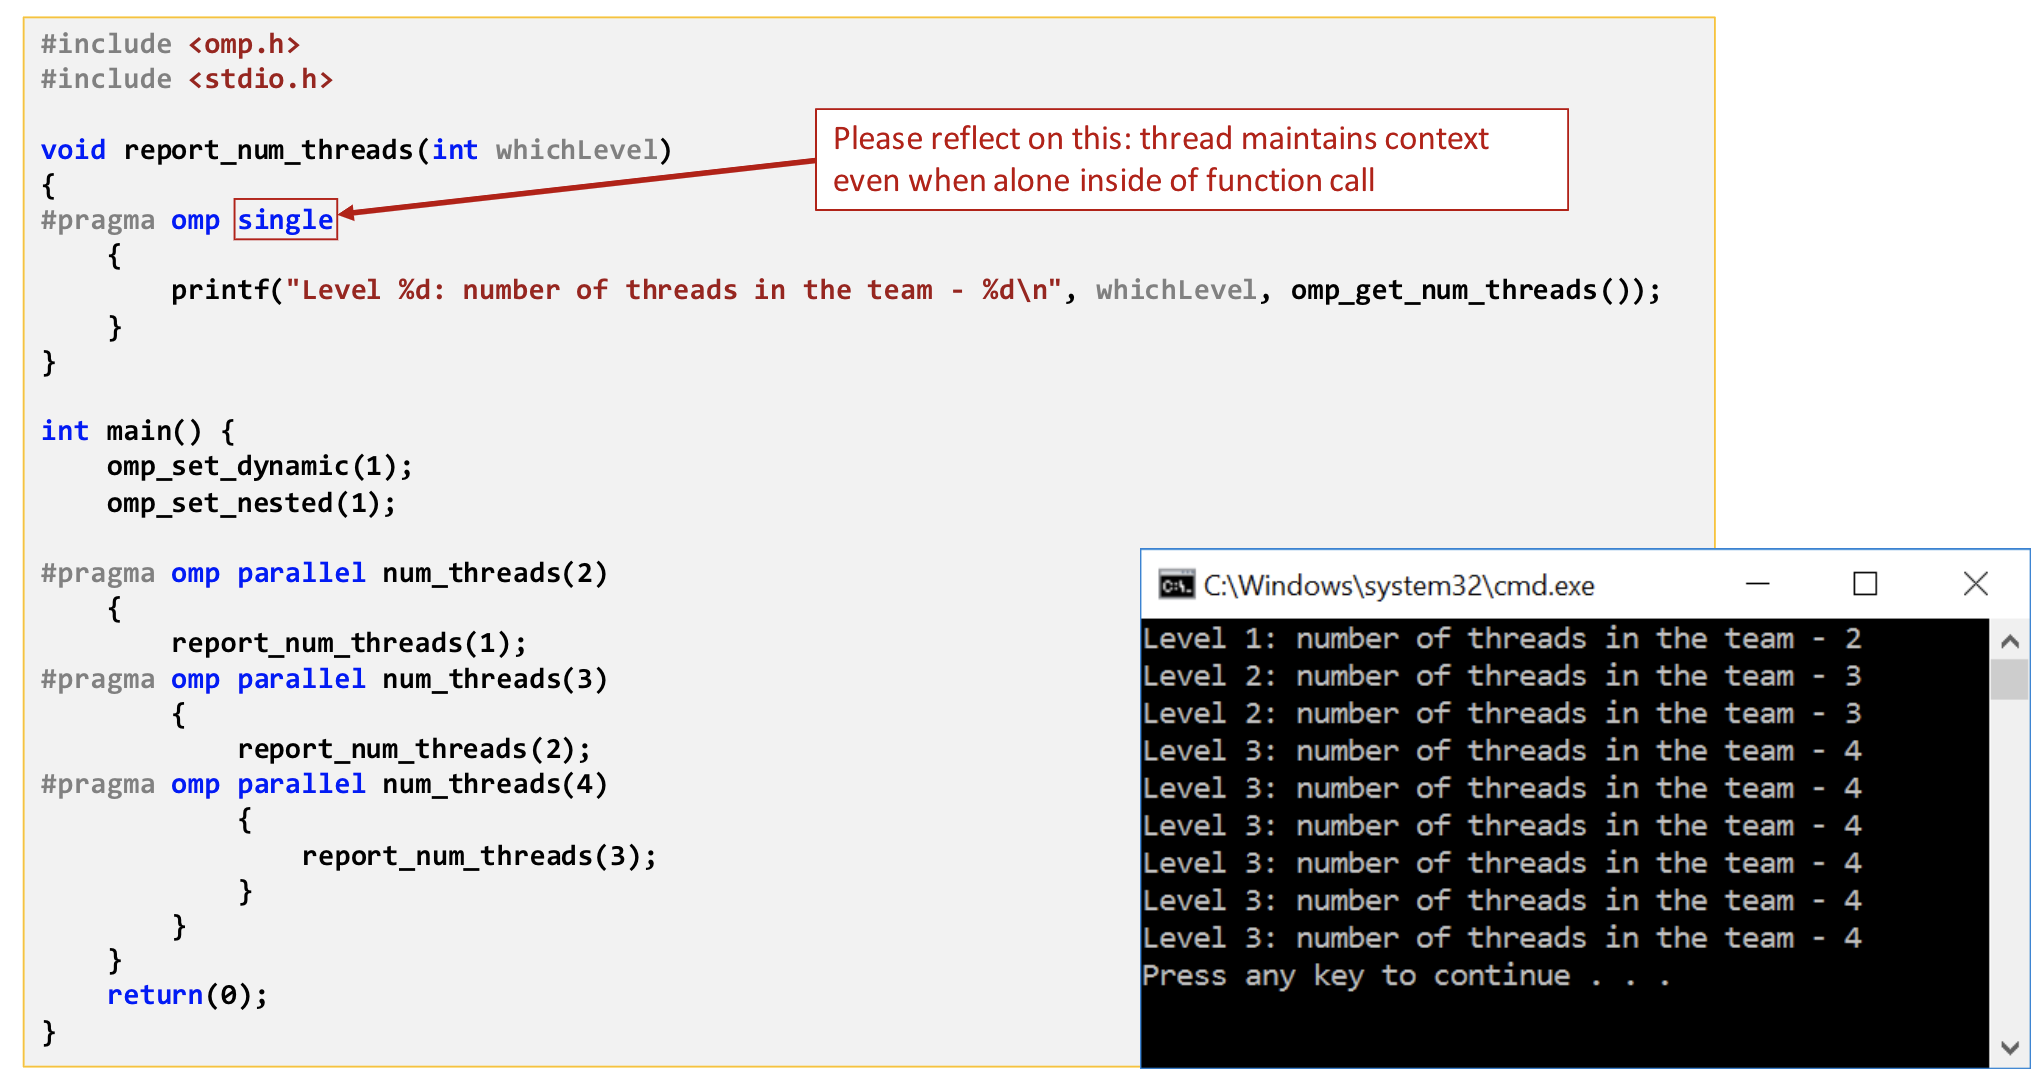Viewport: 2044px width, 1080px height.
Task: Click report_num_threads(3) call
Action: (480, 856)
